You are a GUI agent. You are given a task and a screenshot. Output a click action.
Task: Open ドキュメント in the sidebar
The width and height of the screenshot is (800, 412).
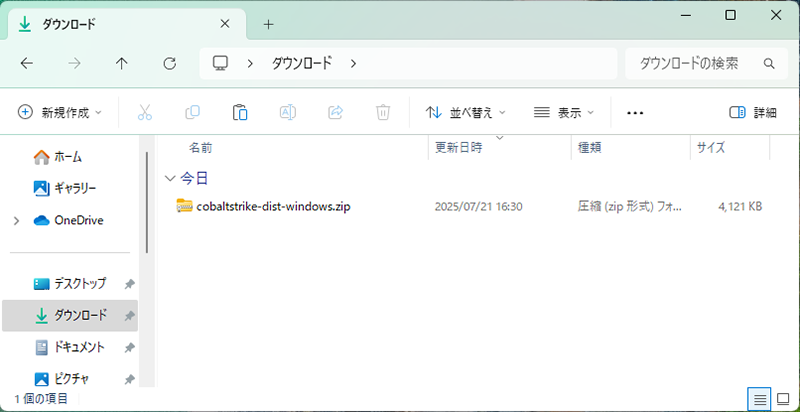[x=78, y=347]
